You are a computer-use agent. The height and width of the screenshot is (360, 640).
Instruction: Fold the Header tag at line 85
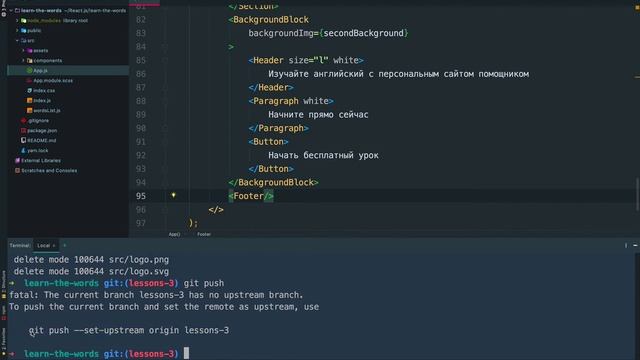[x=165, y=60]
